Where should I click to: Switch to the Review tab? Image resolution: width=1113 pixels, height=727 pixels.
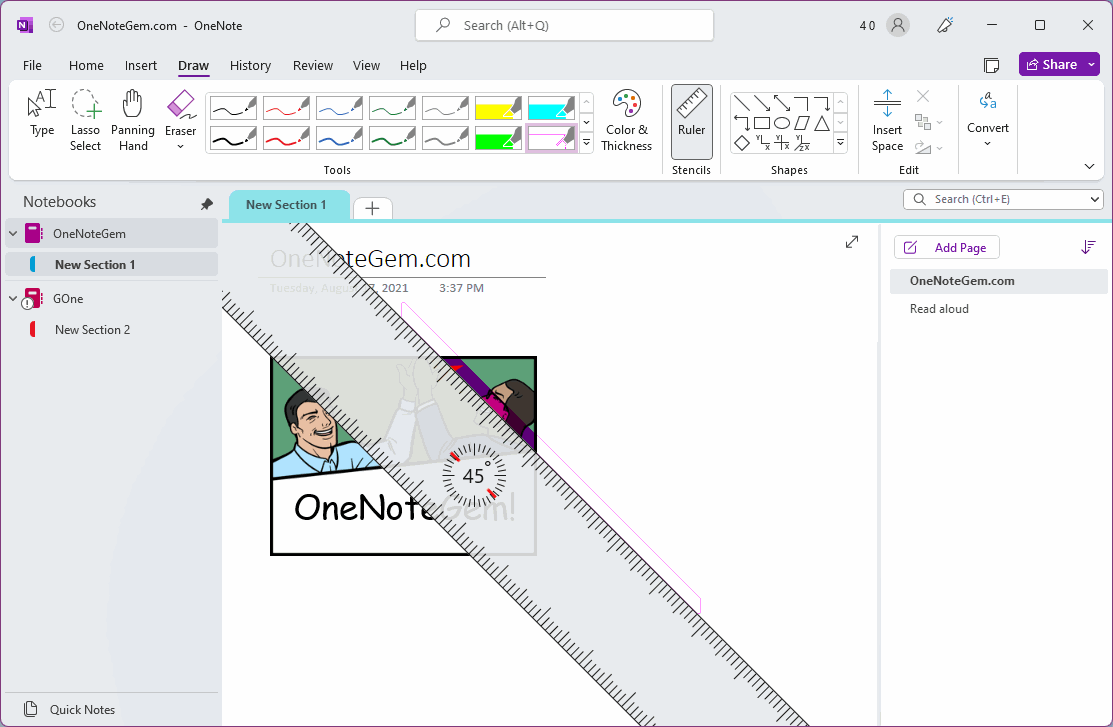click(312, 65)
